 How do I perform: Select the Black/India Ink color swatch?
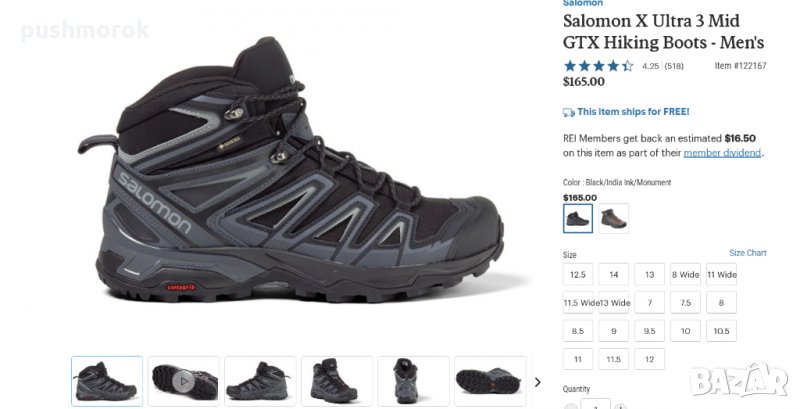pos(578,218)
